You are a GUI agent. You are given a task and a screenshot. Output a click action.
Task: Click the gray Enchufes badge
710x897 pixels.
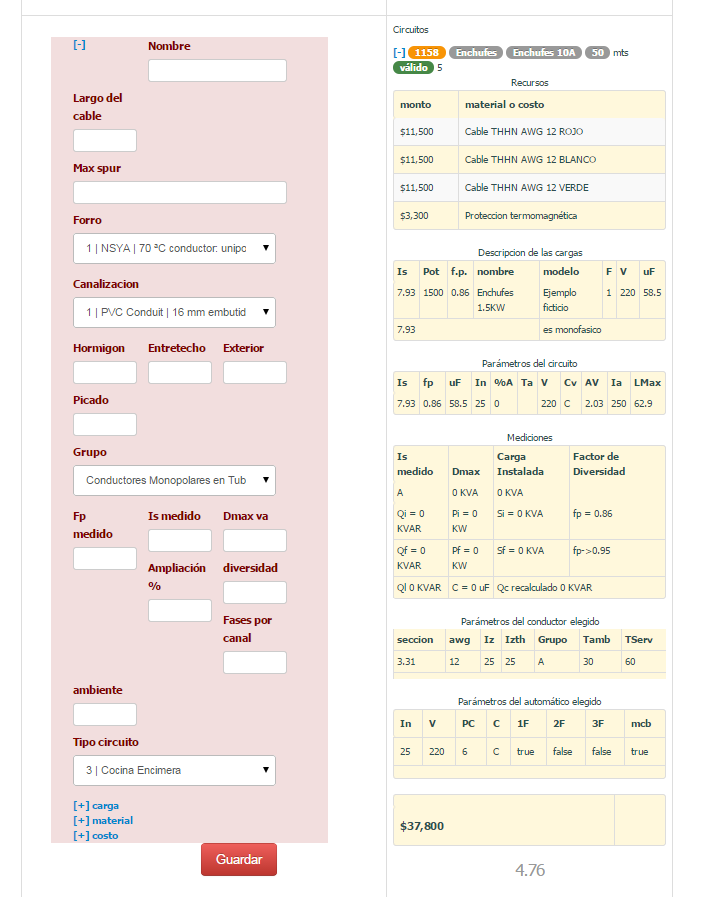[x=476, y=53]
